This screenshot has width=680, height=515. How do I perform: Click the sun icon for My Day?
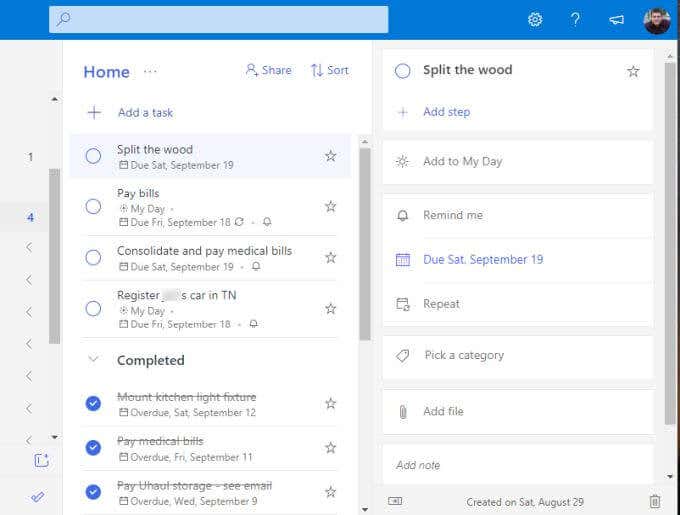(402, 162)
